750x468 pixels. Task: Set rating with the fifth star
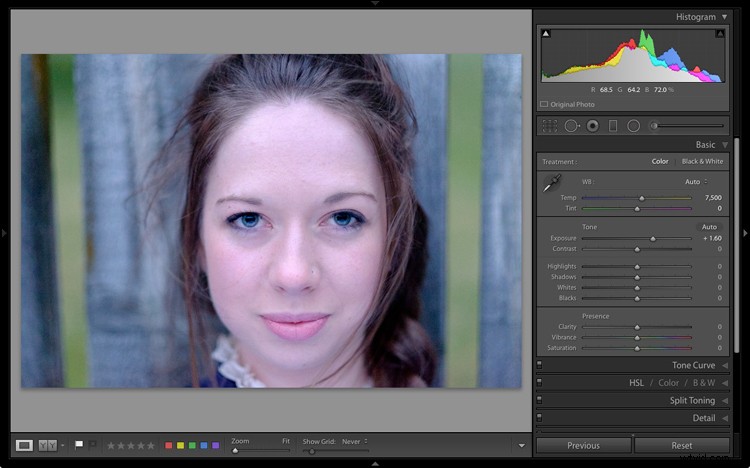coord(151,446)
